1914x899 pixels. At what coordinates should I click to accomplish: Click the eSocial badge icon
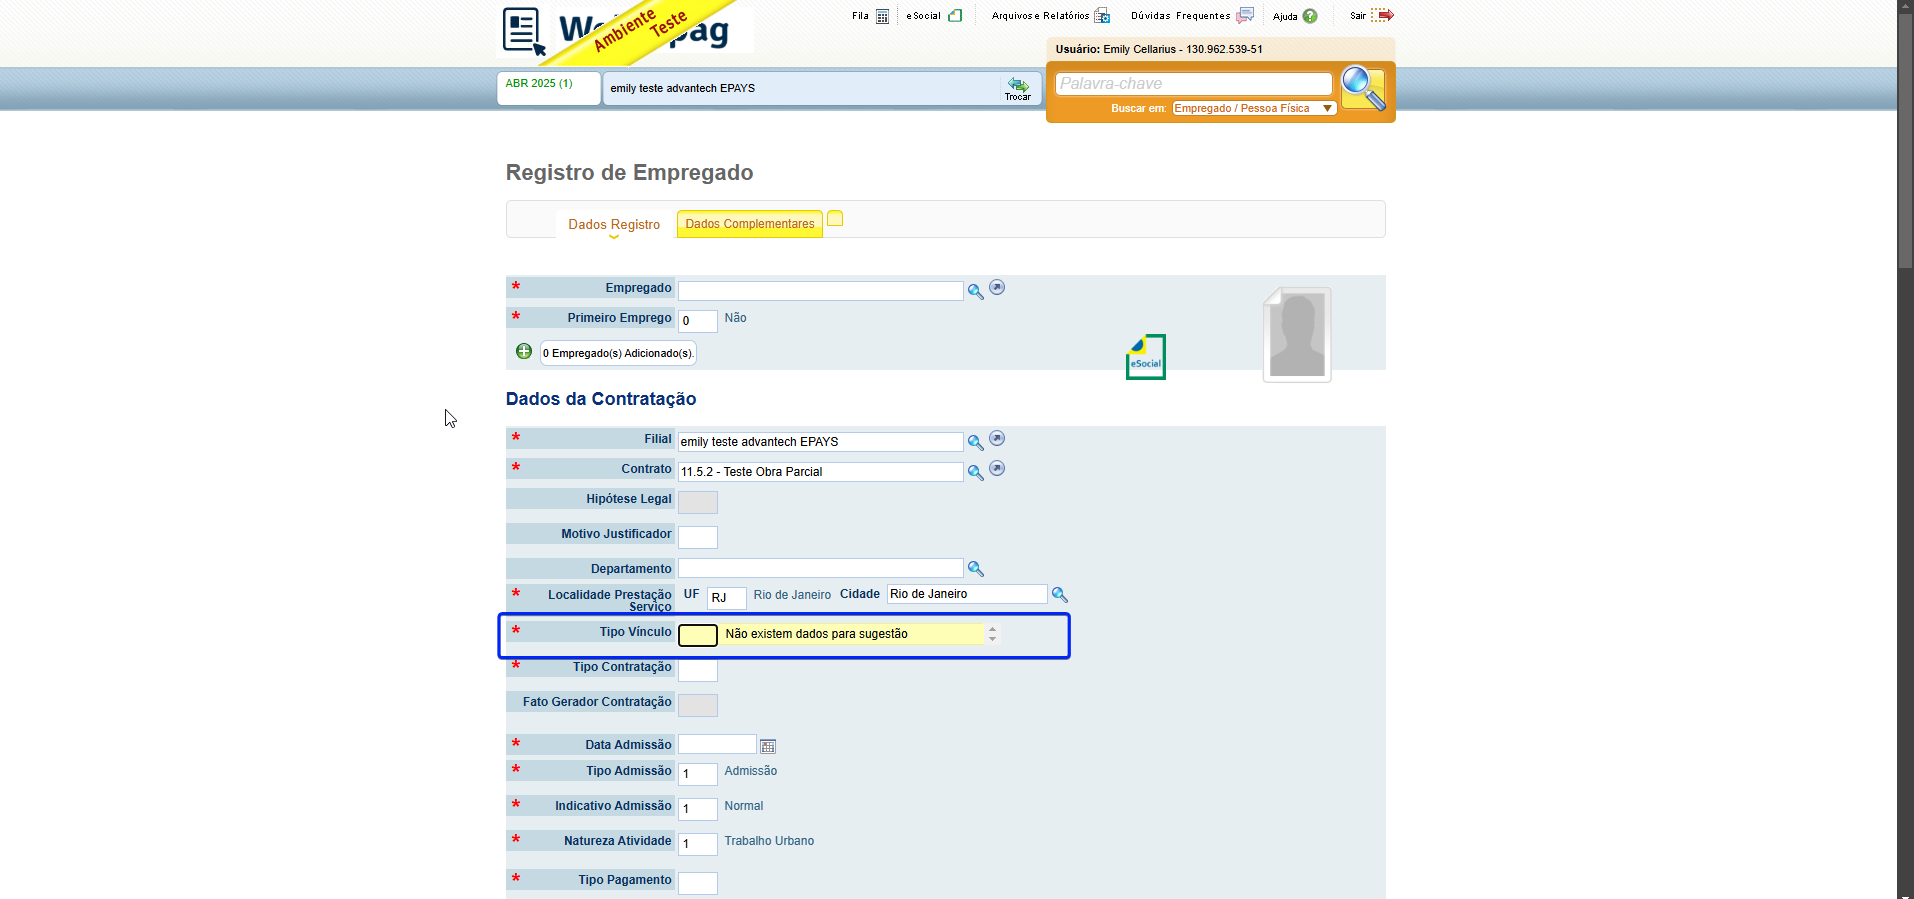(1146, 357)
